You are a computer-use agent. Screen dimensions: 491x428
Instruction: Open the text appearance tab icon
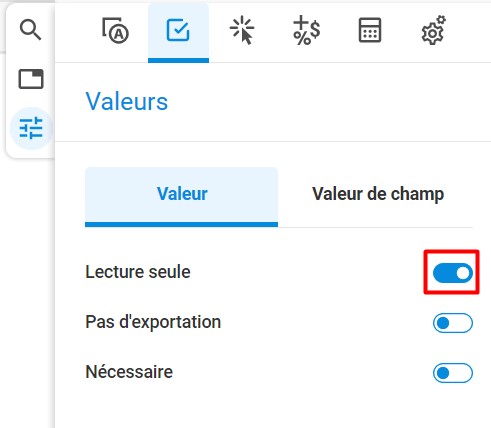tap(115, 31)
